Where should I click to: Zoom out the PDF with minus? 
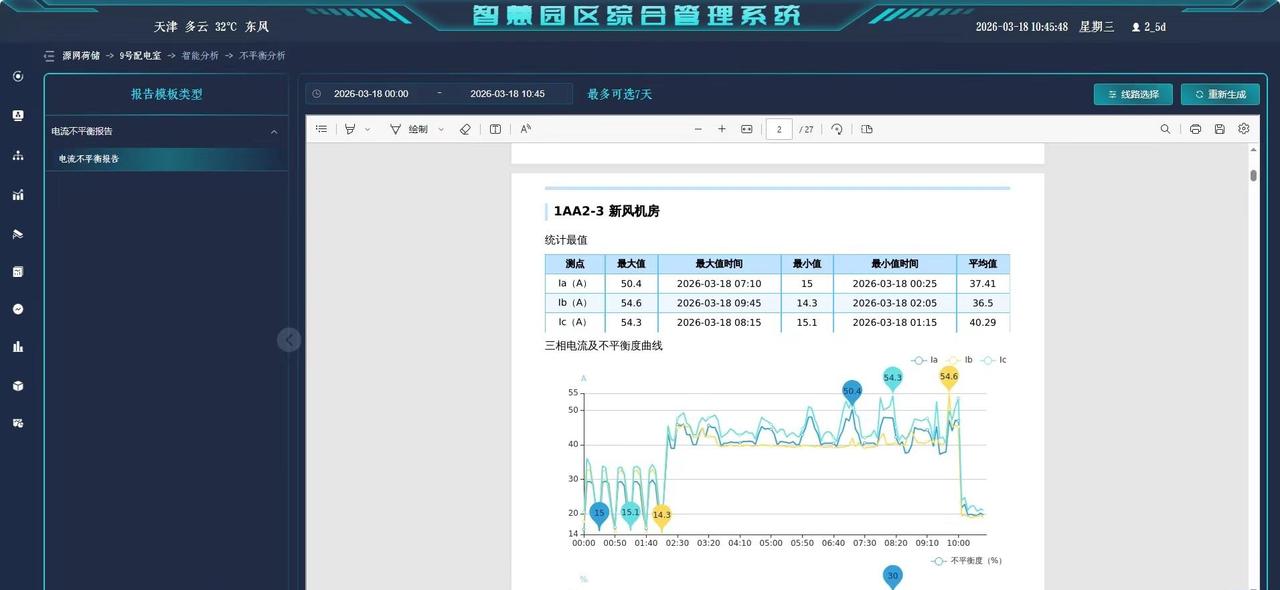(698, 129)
